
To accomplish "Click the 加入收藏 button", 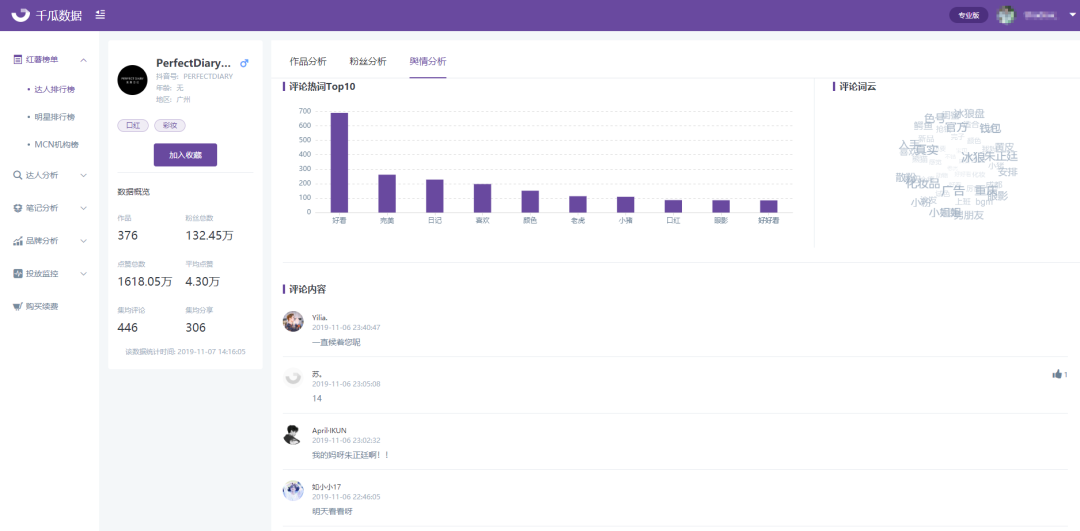I will [x=185, y=155].
